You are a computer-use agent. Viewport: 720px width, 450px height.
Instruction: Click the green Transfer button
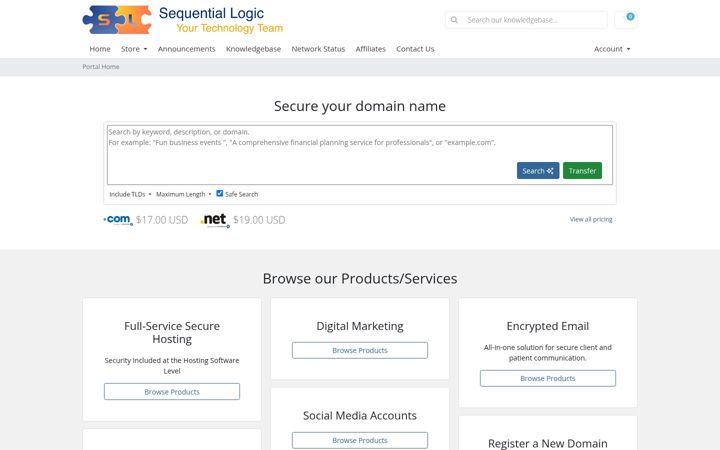[x=582, y=170]
